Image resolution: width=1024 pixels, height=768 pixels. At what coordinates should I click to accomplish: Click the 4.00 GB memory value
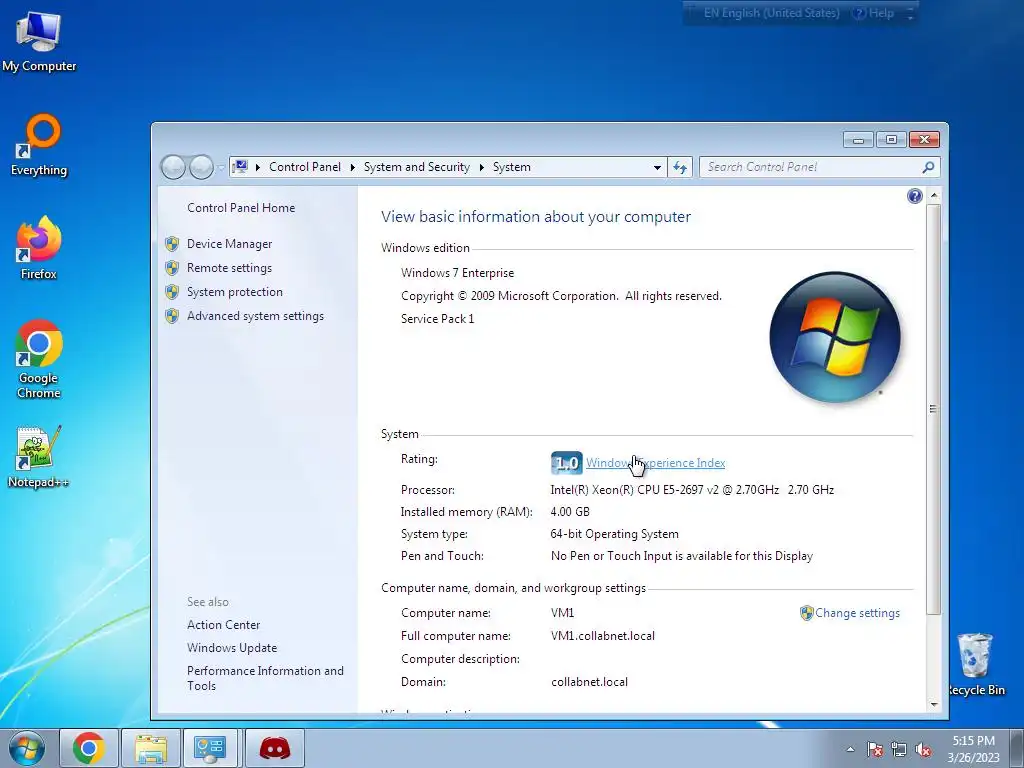click(570, 512)
